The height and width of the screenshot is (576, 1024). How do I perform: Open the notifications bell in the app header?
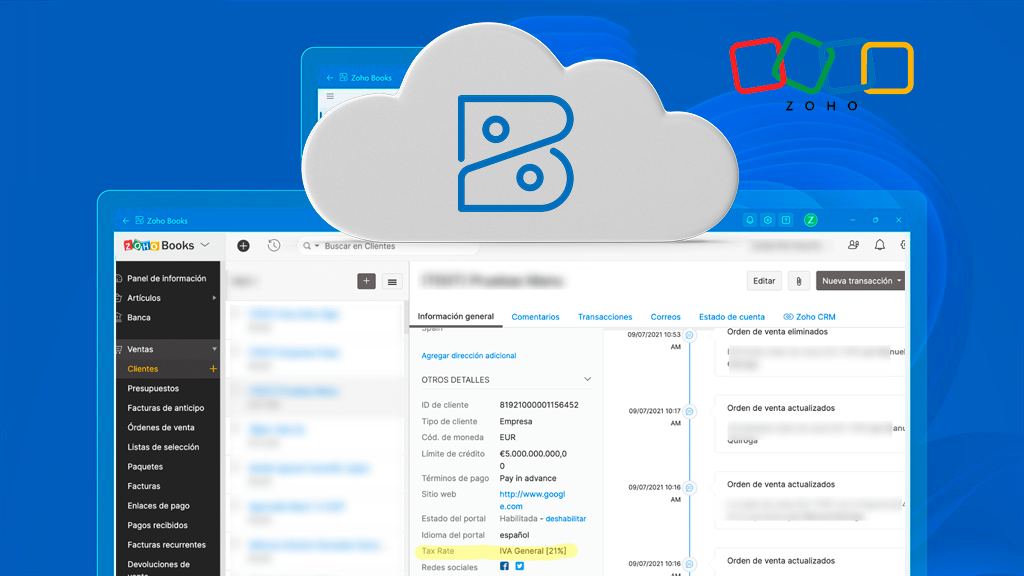pyautogui.click(x=880, y=245)
